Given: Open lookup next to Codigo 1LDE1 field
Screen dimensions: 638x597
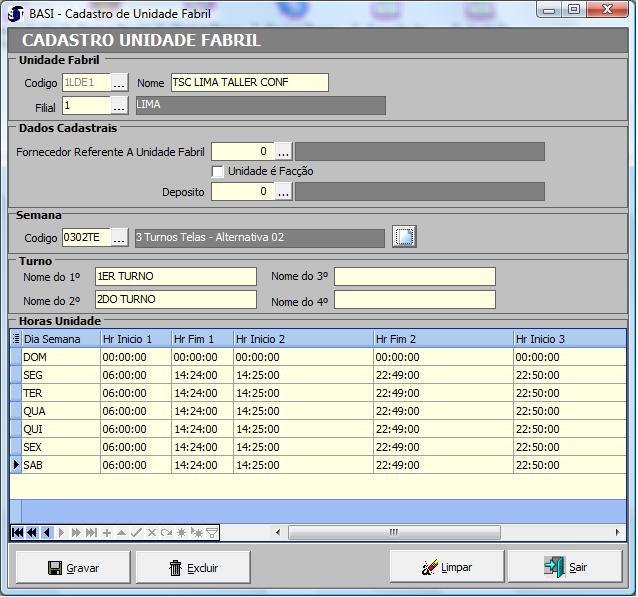Looking at the screenshot, I should [x=120, y=83].
